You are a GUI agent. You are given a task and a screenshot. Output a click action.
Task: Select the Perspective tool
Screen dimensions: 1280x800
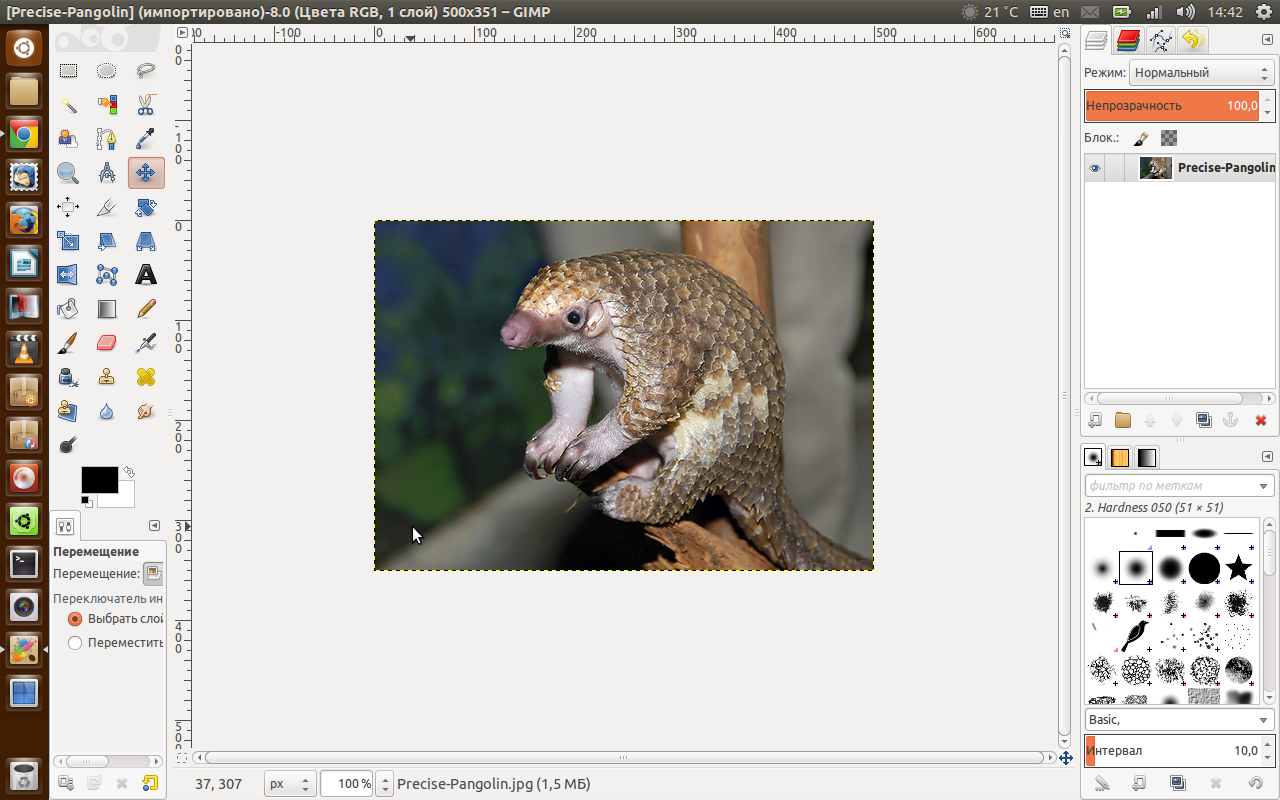(x=146, y=241)
